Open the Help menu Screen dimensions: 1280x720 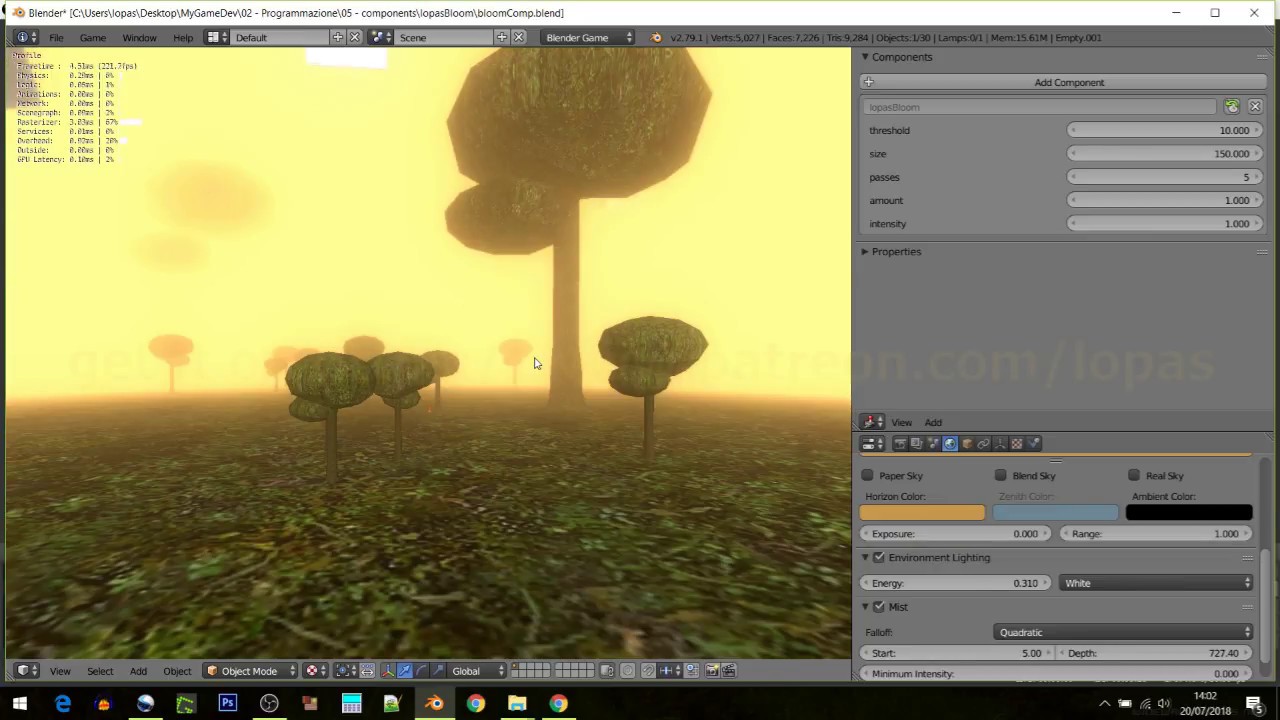183,37
